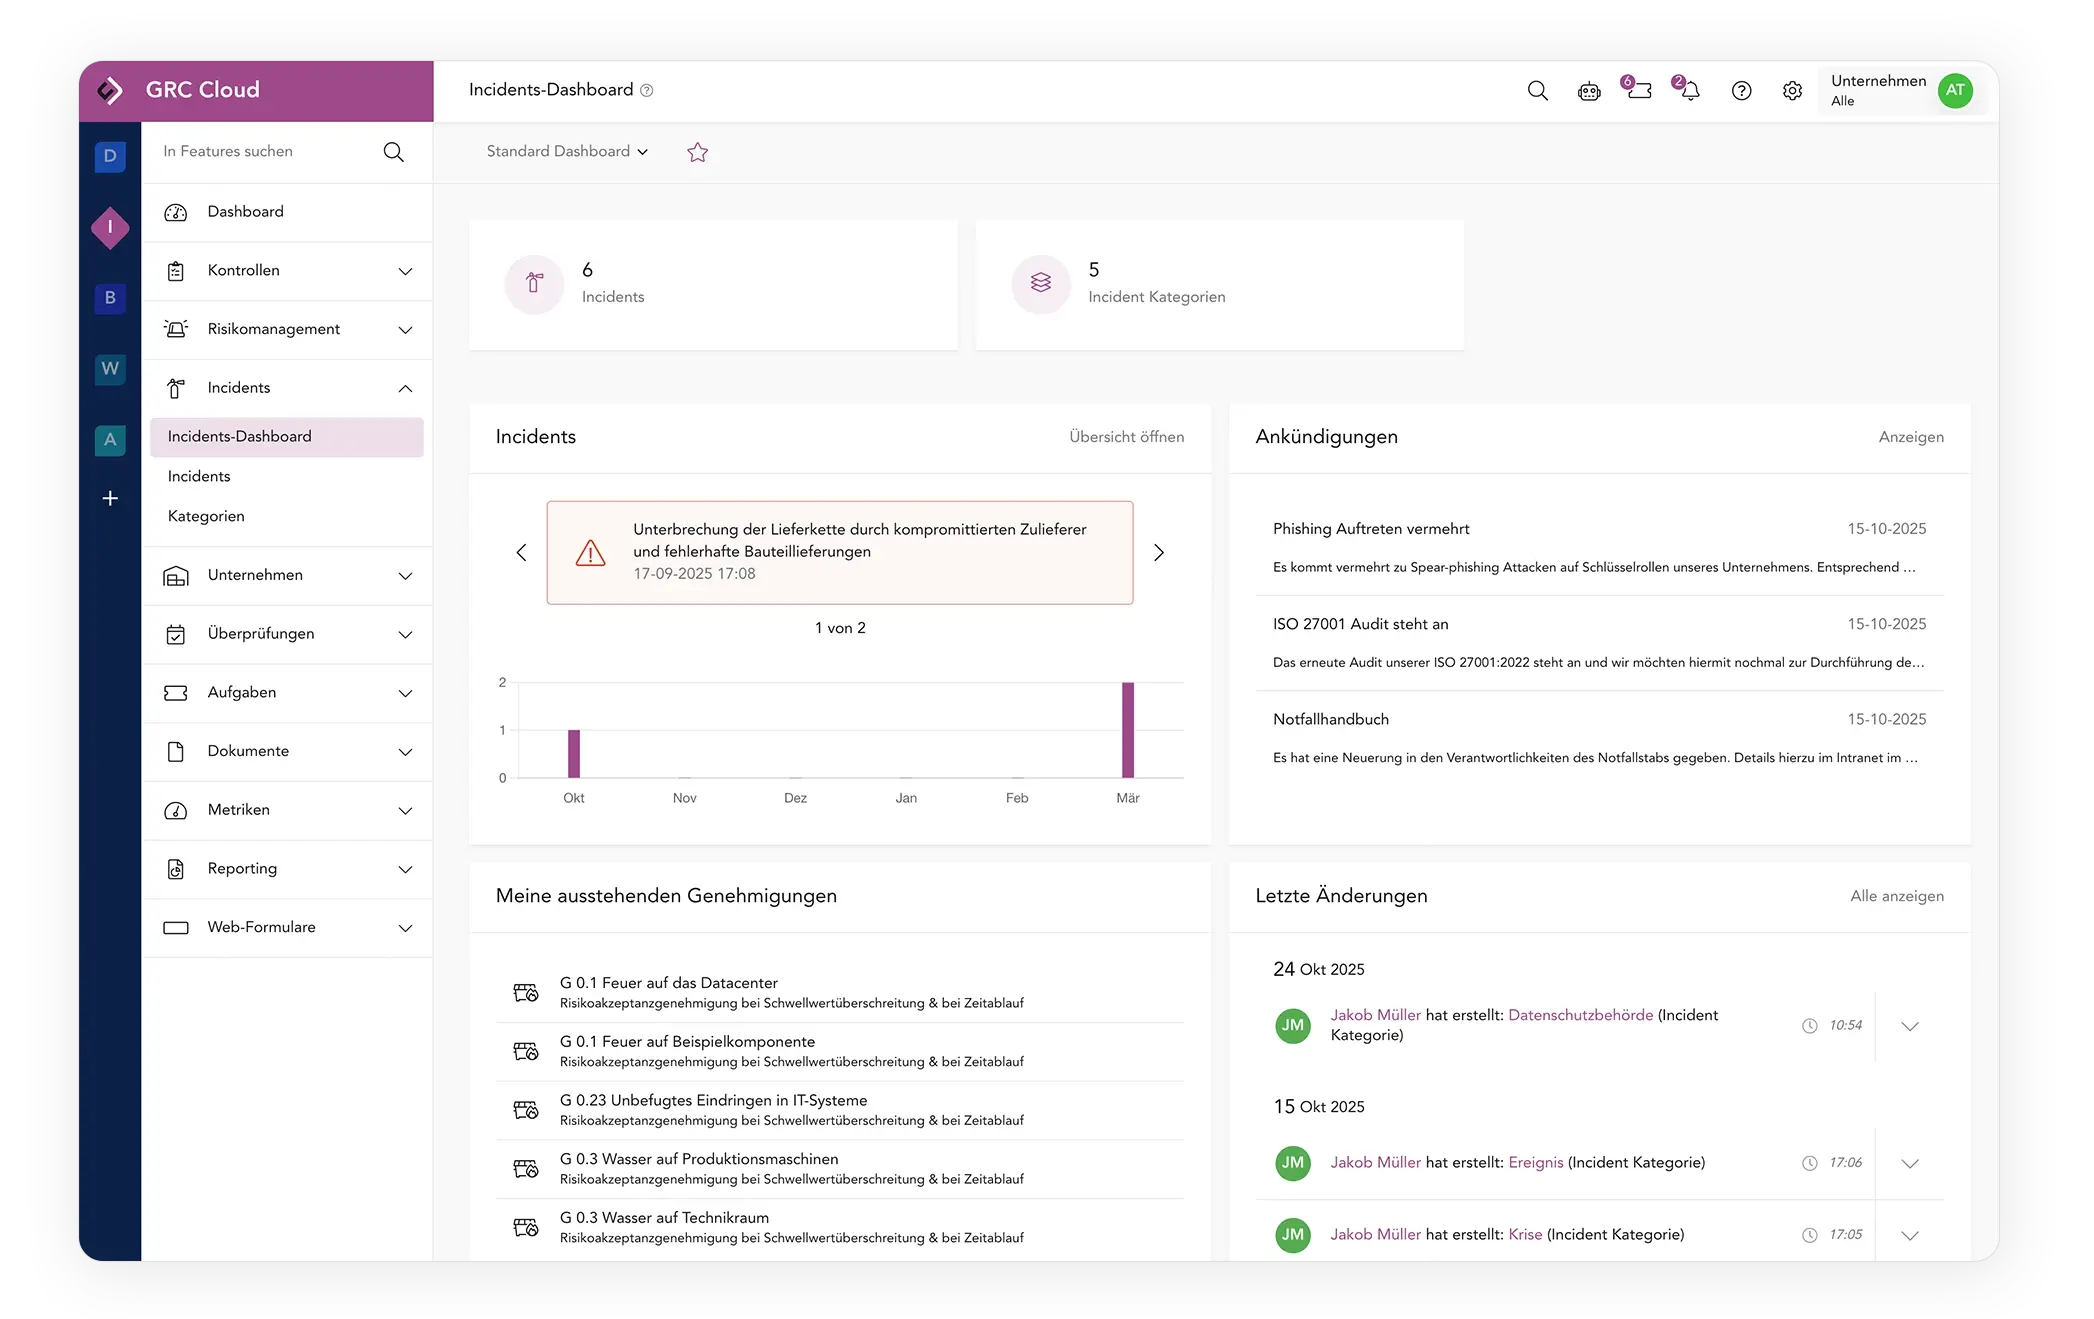The image size is (2094, 1319).
Task: Click Alle anzeigen in Letzte Änderungen
Action: click(x=1896, y=895)
